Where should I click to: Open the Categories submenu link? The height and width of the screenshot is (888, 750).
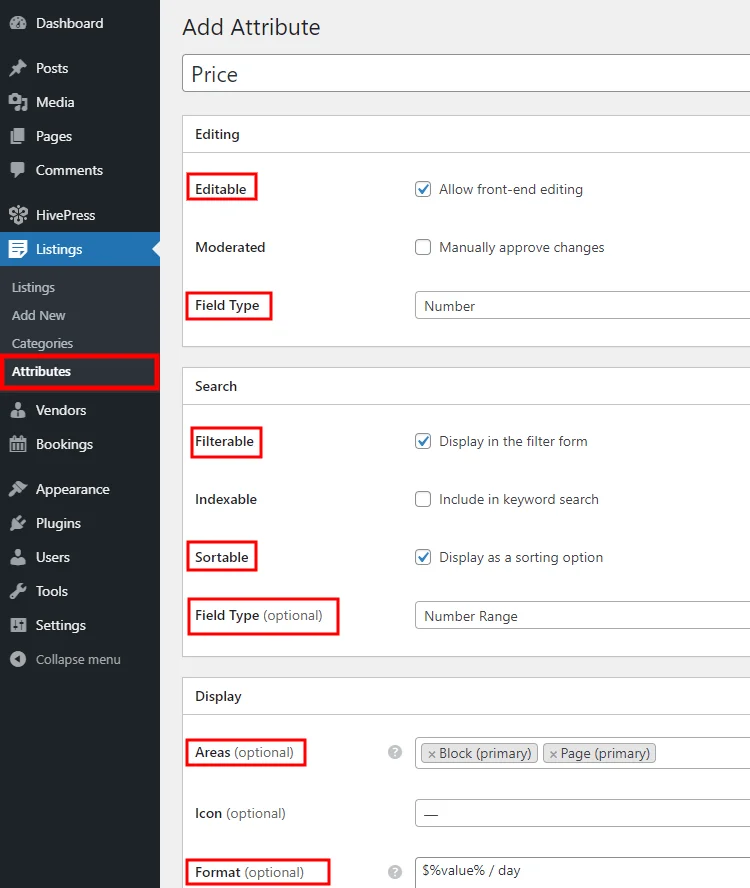click(42, 343)
